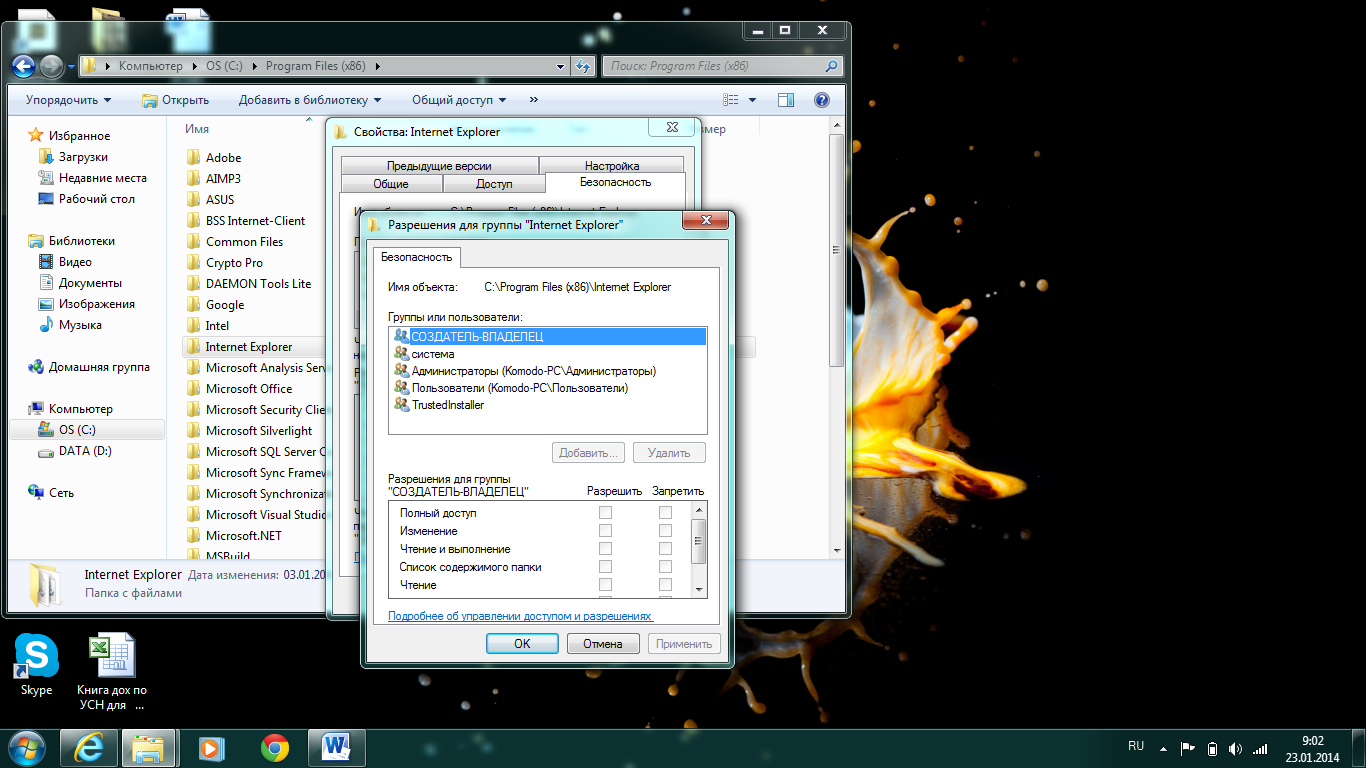
Task: Click OS (C:) breadcrumb in address bar
Action: click(226, 66)
